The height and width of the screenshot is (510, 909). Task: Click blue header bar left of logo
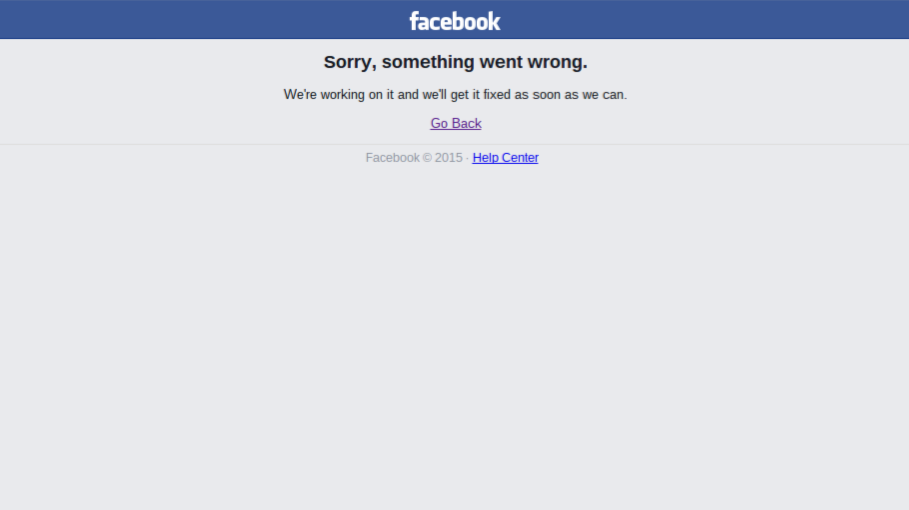pos(203,19)
